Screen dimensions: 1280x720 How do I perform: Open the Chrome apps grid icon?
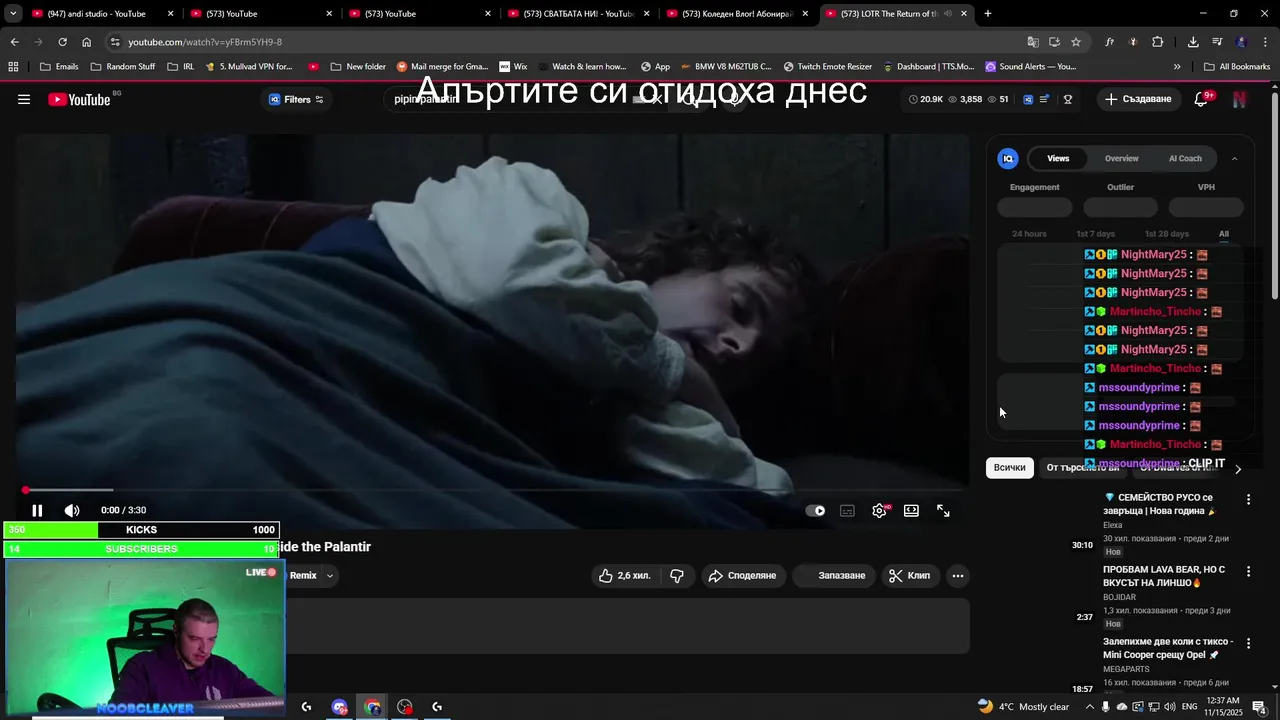(13, 67)
